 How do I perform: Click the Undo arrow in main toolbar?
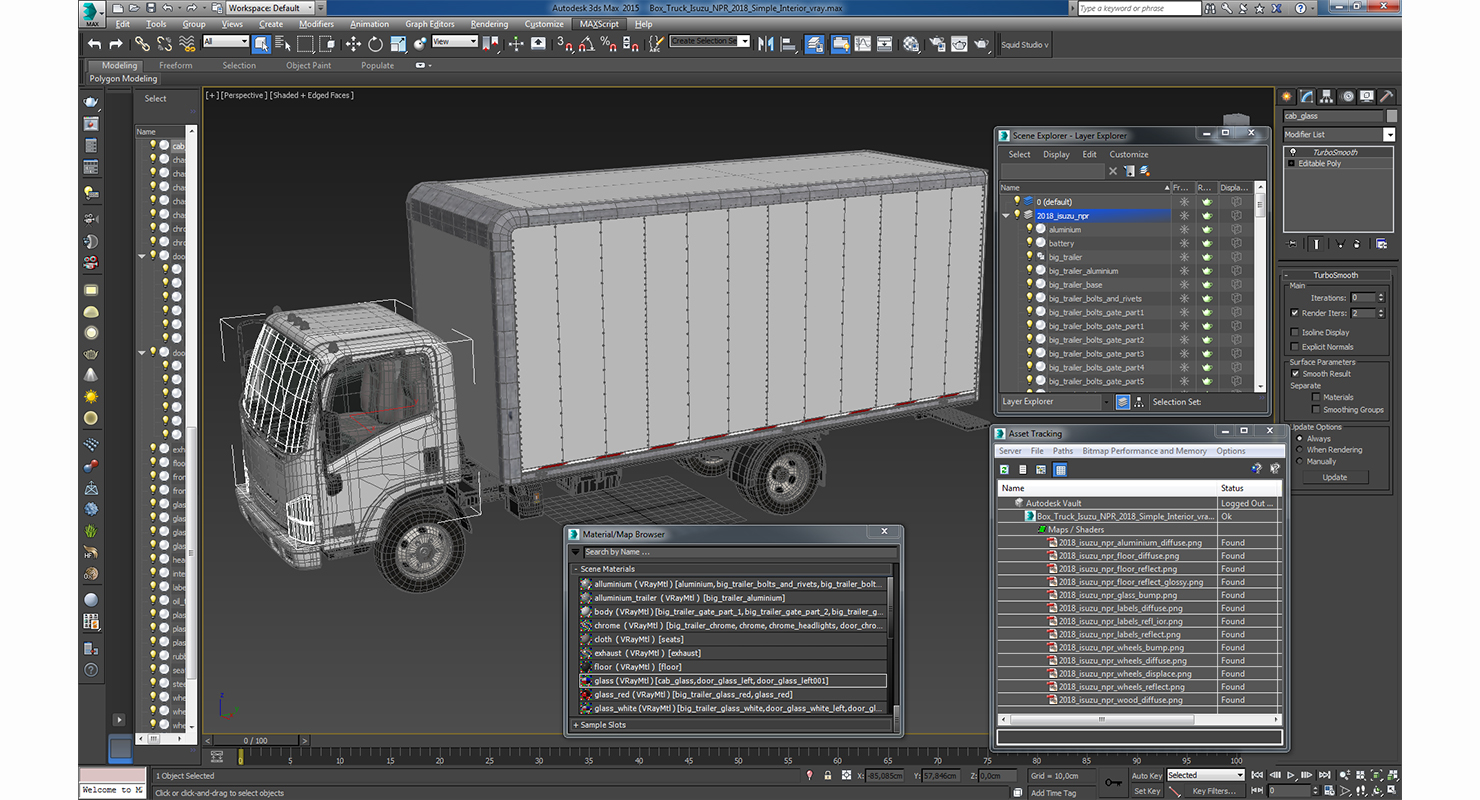tap(94, 44)
